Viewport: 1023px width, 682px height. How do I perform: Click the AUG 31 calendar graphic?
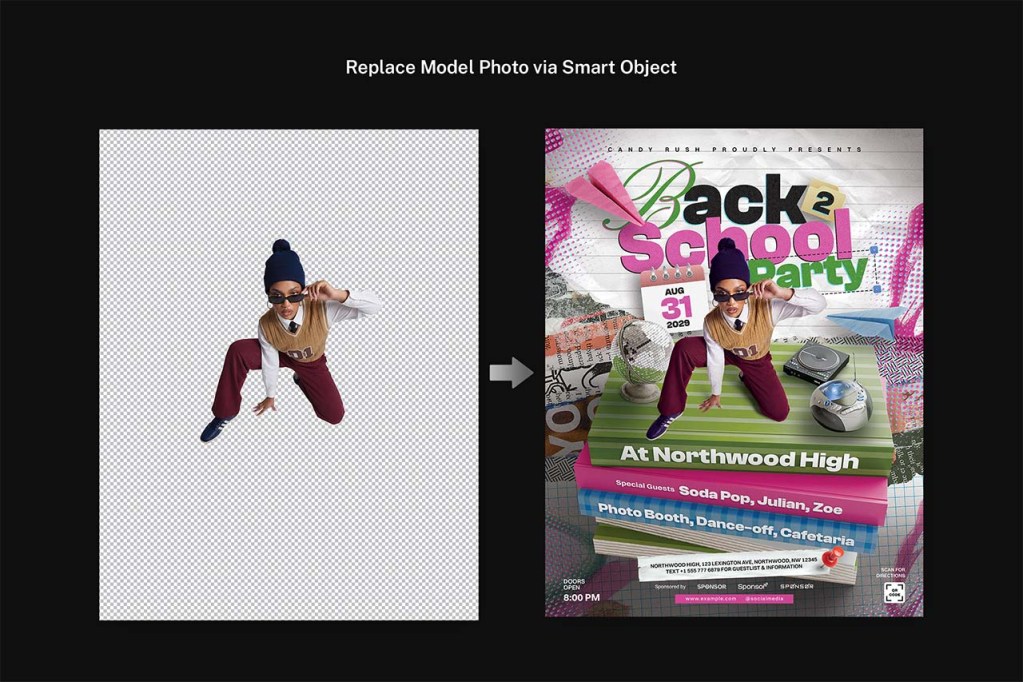(x=673, y=300)
